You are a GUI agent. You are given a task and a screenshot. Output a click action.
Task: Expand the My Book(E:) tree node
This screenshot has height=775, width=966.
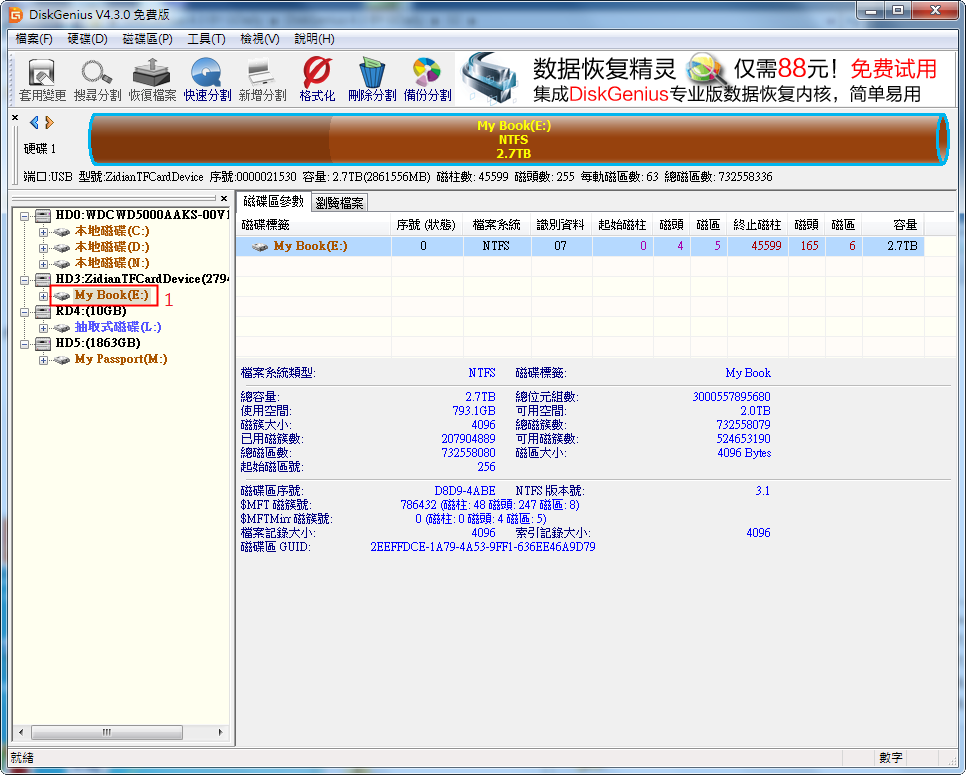[x=43, y=296]
